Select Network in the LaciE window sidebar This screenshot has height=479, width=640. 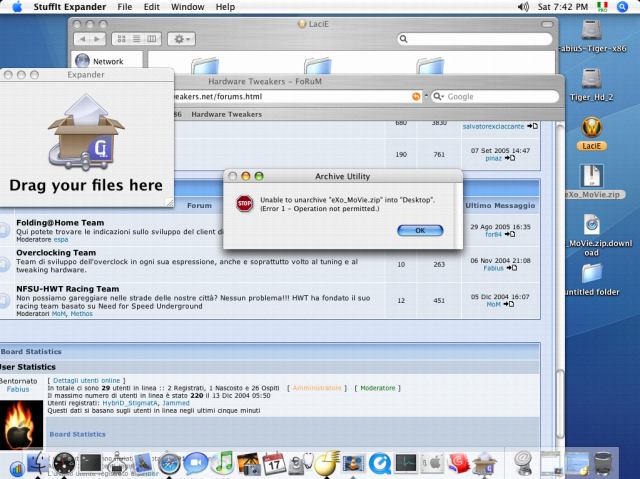(100, 61)
